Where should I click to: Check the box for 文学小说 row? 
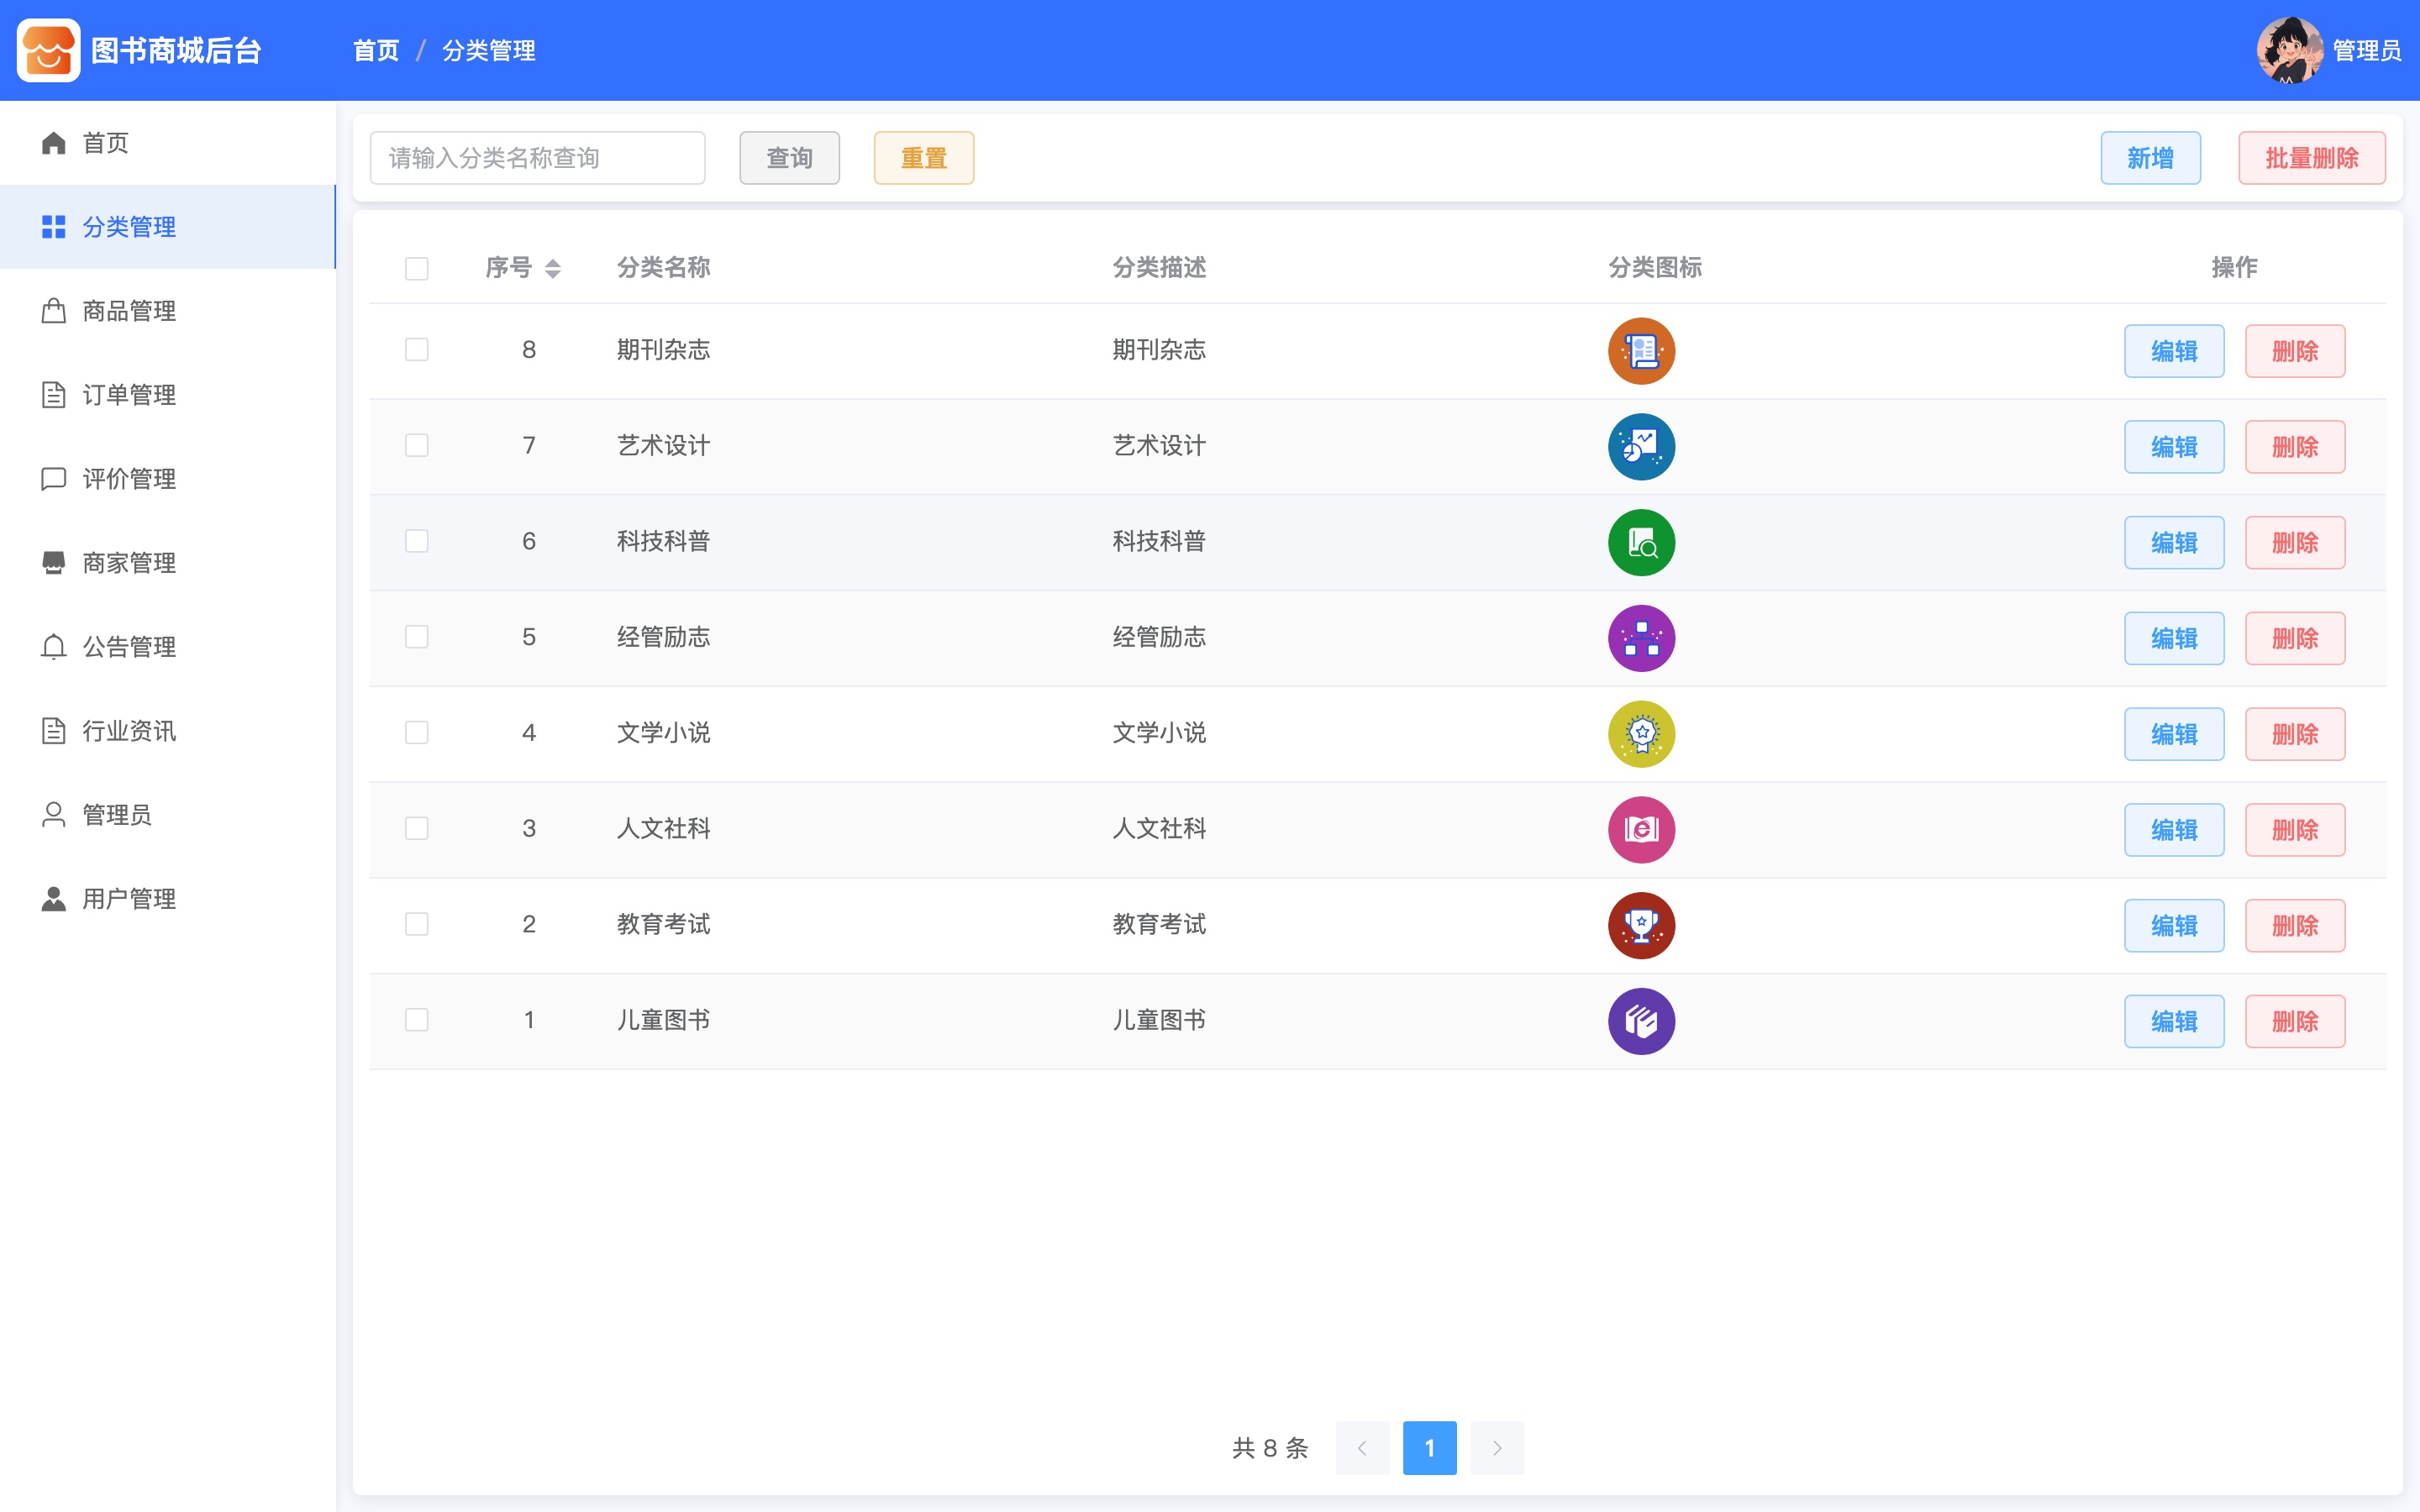417,732
